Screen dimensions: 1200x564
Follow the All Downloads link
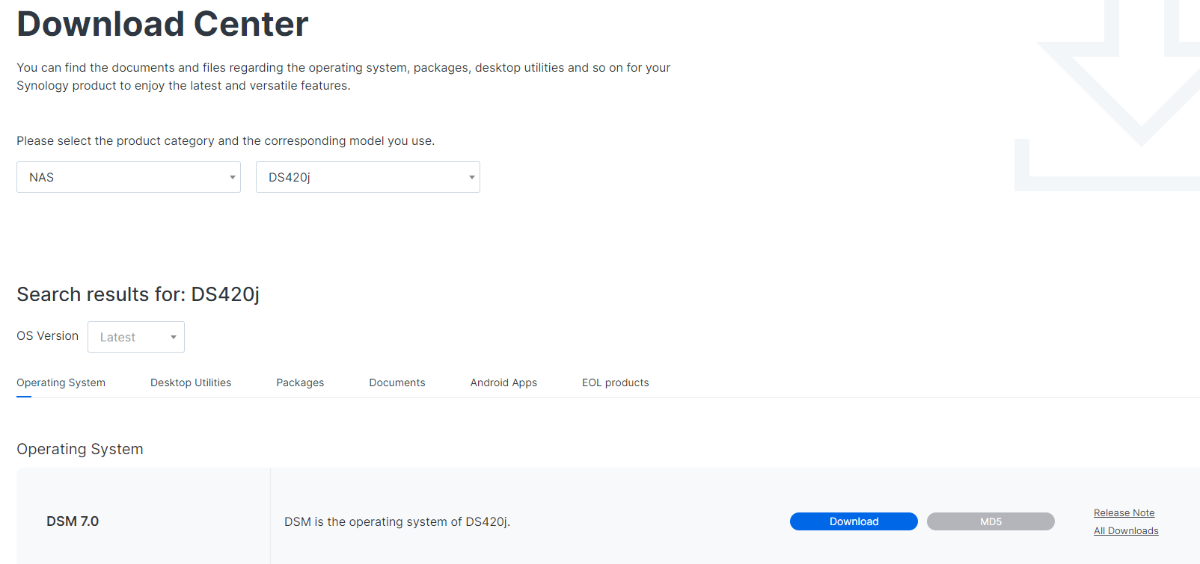pyautogui.click(x=1126, y=531)
